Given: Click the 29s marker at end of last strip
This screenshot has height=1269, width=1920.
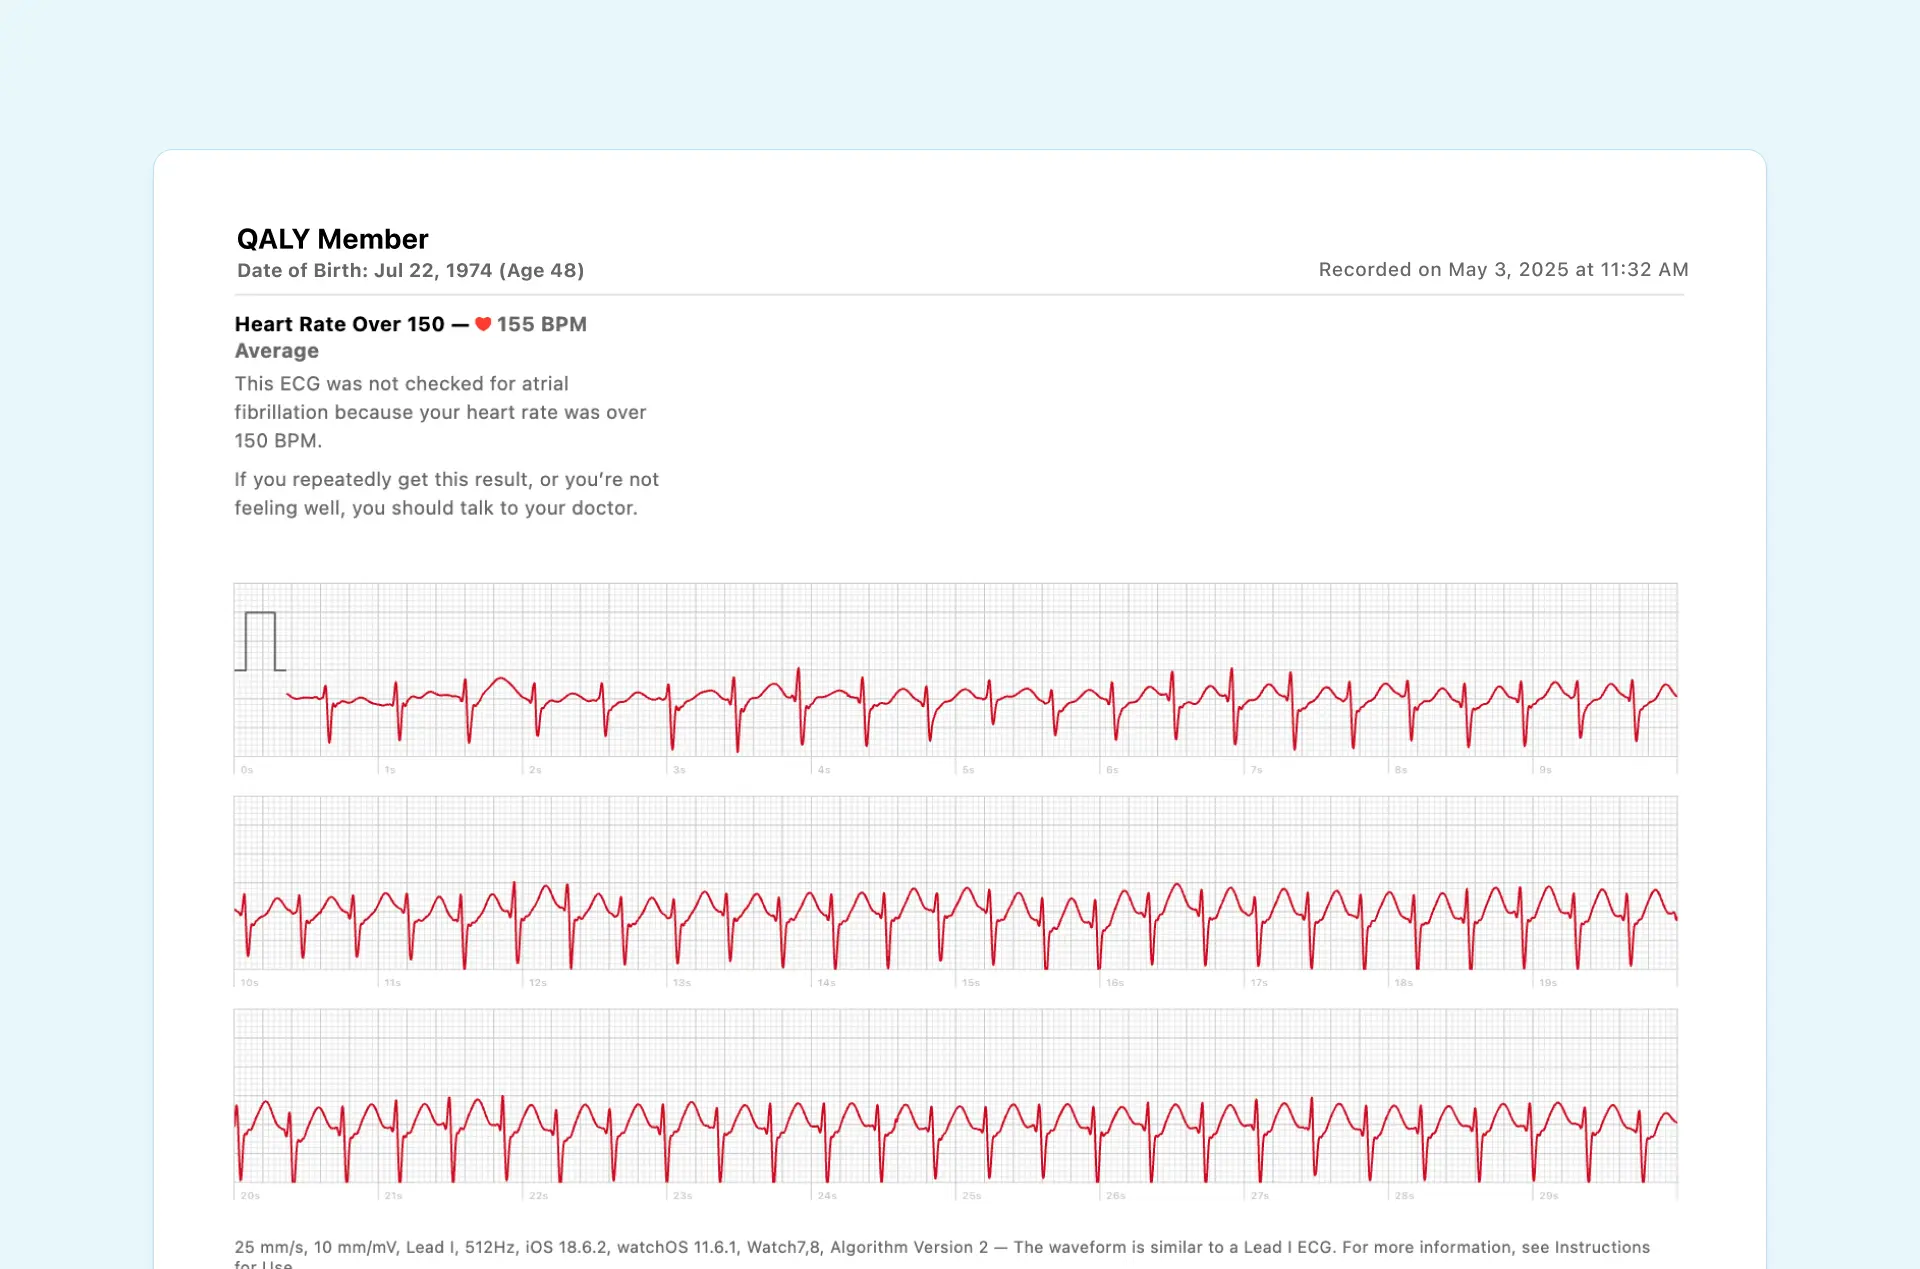Looking at the screenshot, I should click(1549, 1195).
